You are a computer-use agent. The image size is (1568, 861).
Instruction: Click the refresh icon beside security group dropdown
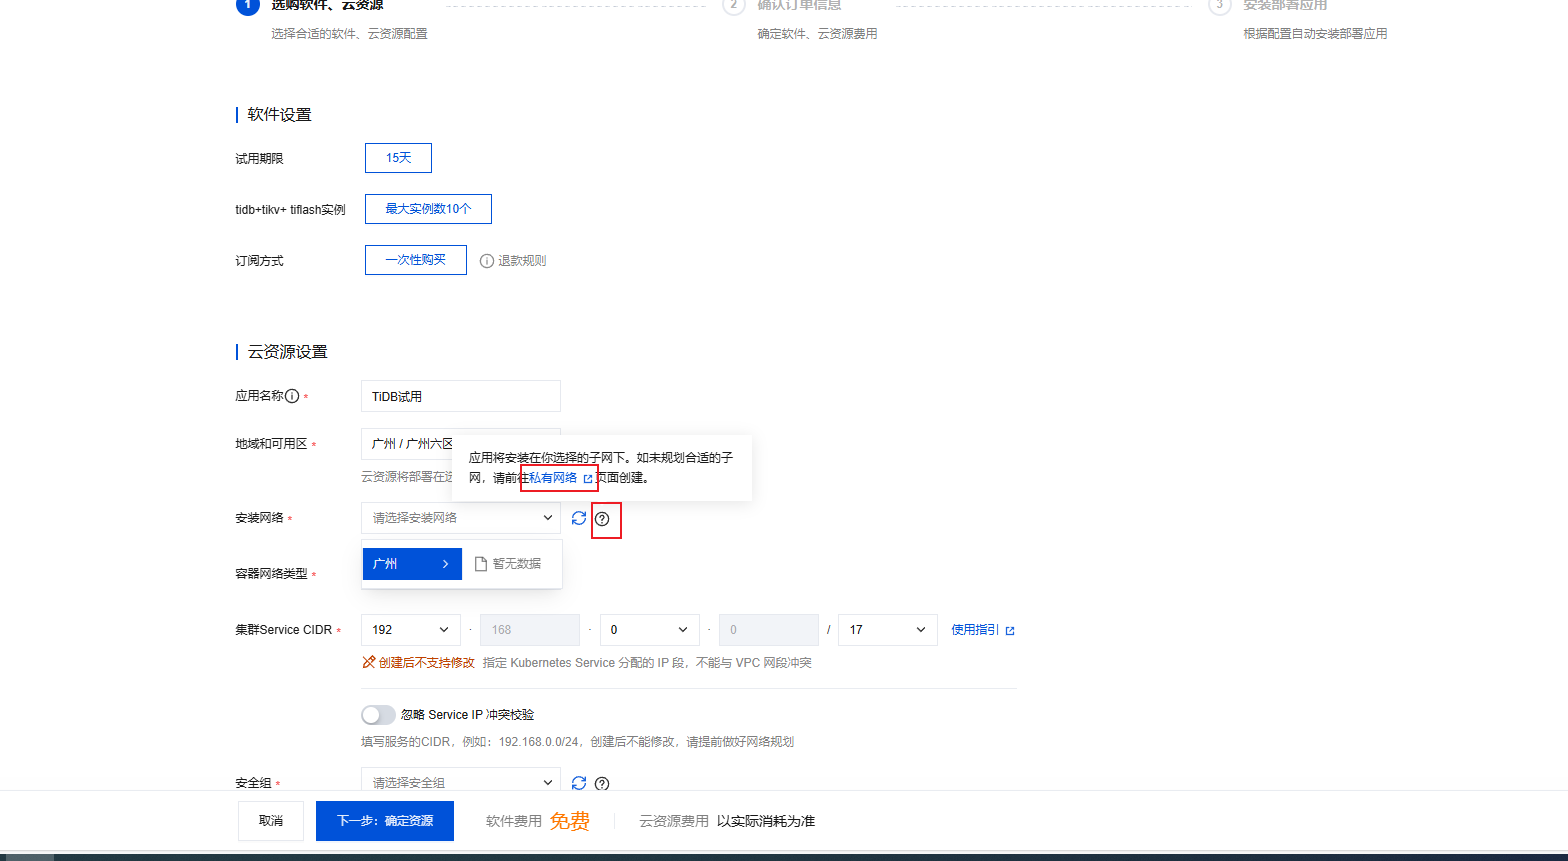(579, 783)
